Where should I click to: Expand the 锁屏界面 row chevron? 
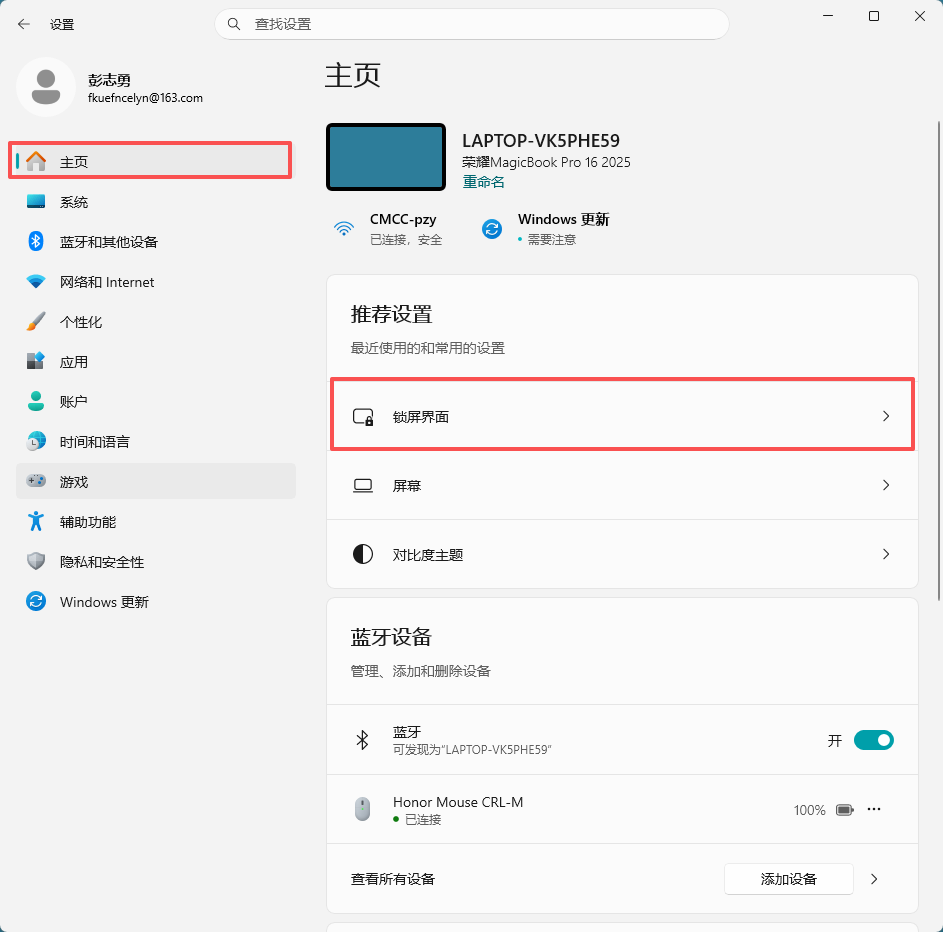pyautogui.click(x=886, y=416)
